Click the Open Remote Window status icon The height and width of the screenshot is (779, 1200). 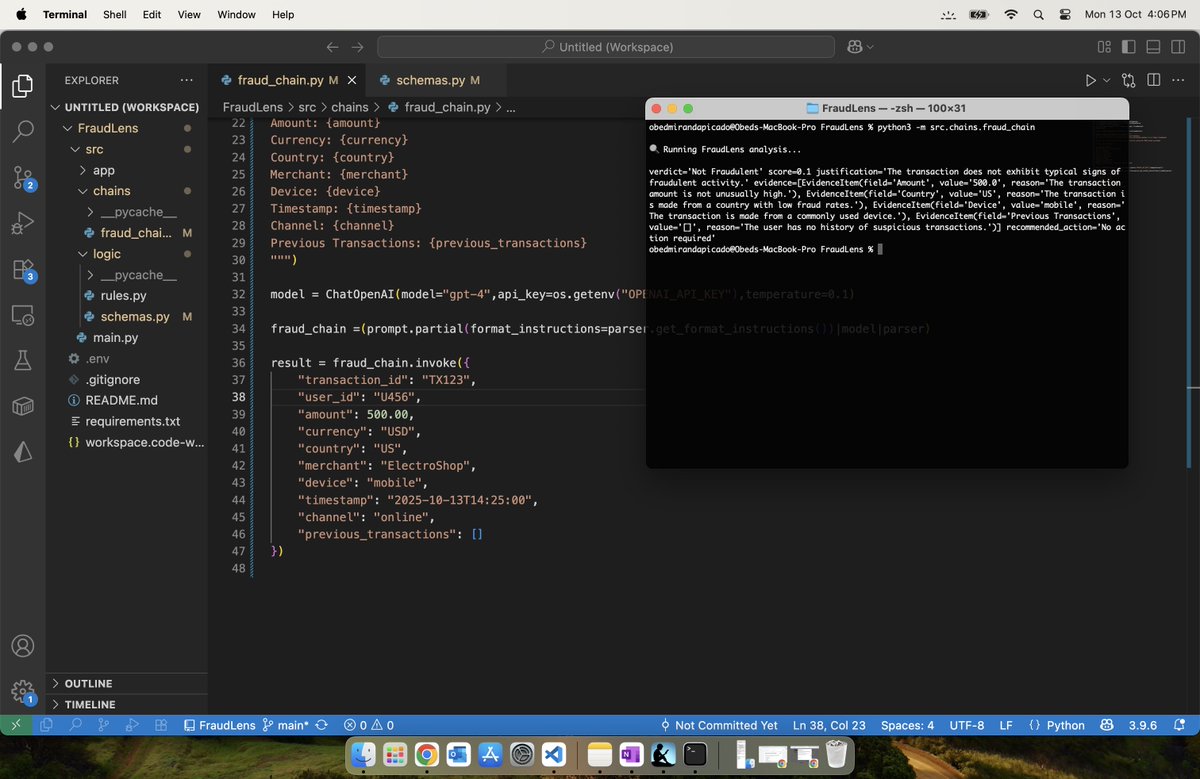point(16,725)
